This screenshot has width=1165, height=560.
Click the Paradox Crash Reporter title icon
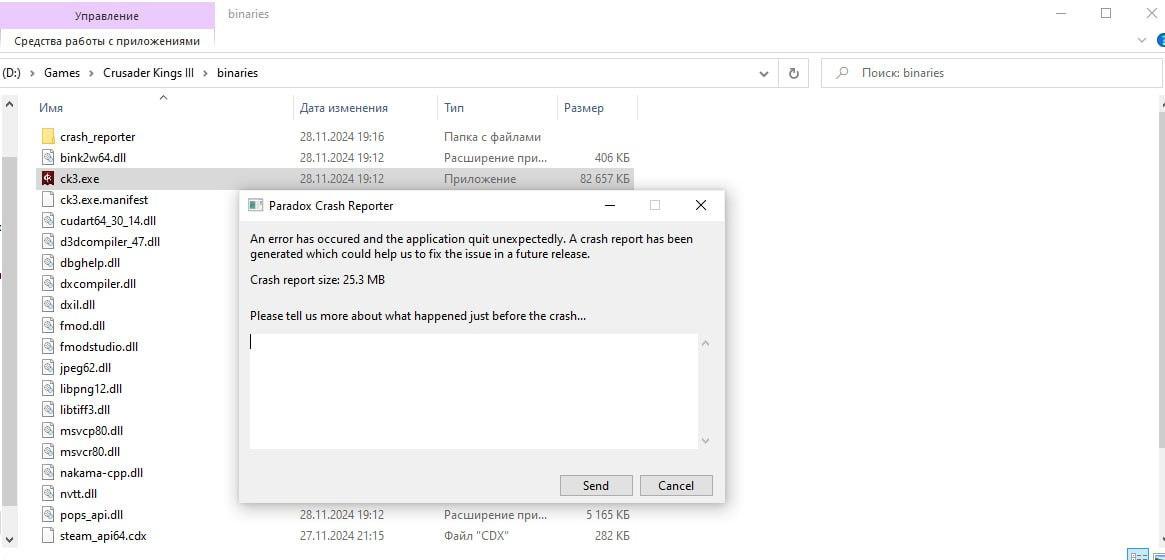pyautogui.click(x=256, y=206)
